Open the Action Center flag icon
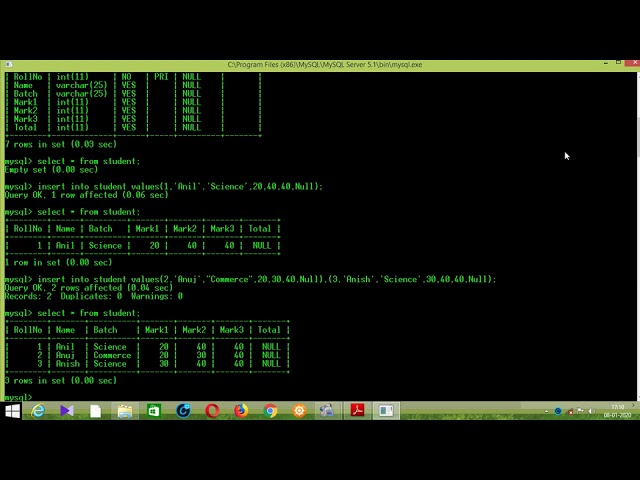Screen dimensions: 640x480 (x=580, y=411)
